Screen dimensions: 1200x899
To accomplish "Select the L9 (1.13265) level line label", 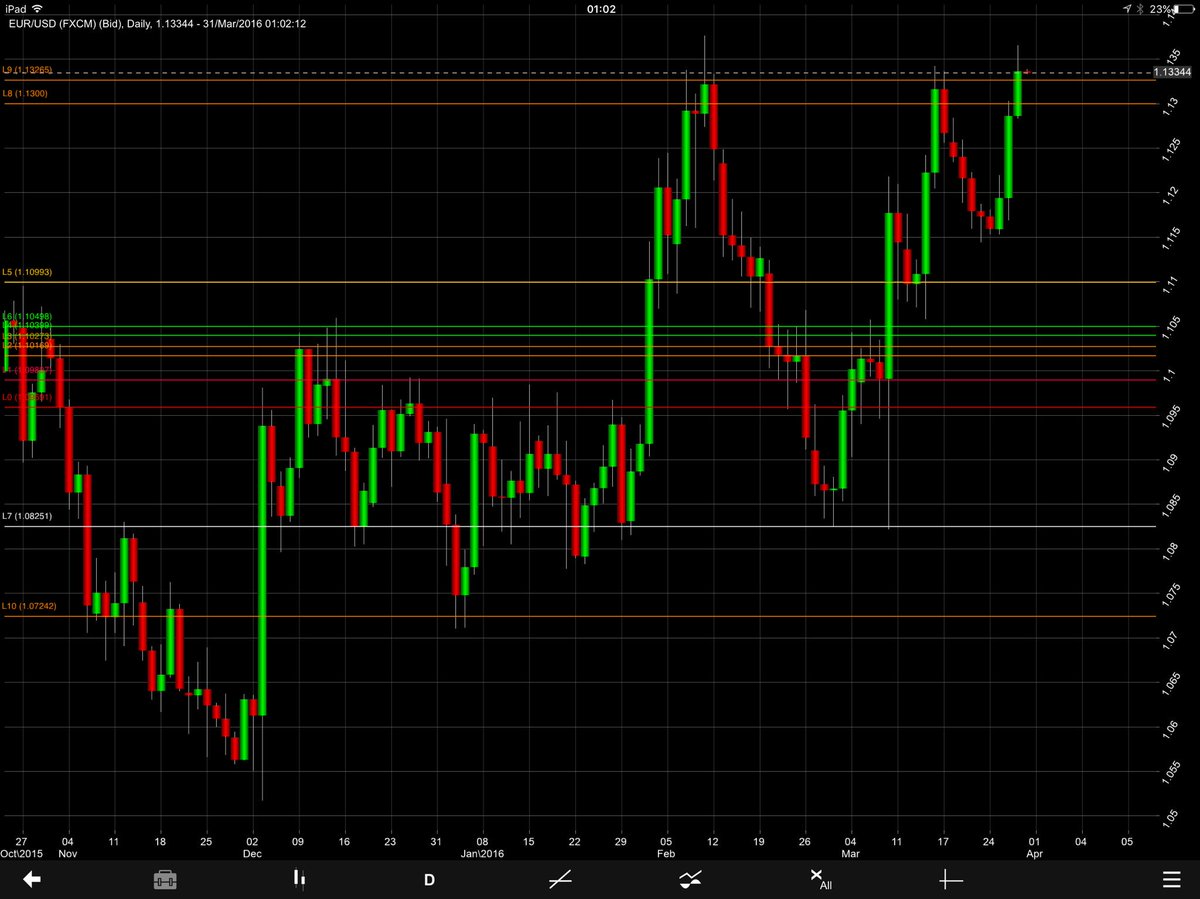I will (x=27, y=71).
